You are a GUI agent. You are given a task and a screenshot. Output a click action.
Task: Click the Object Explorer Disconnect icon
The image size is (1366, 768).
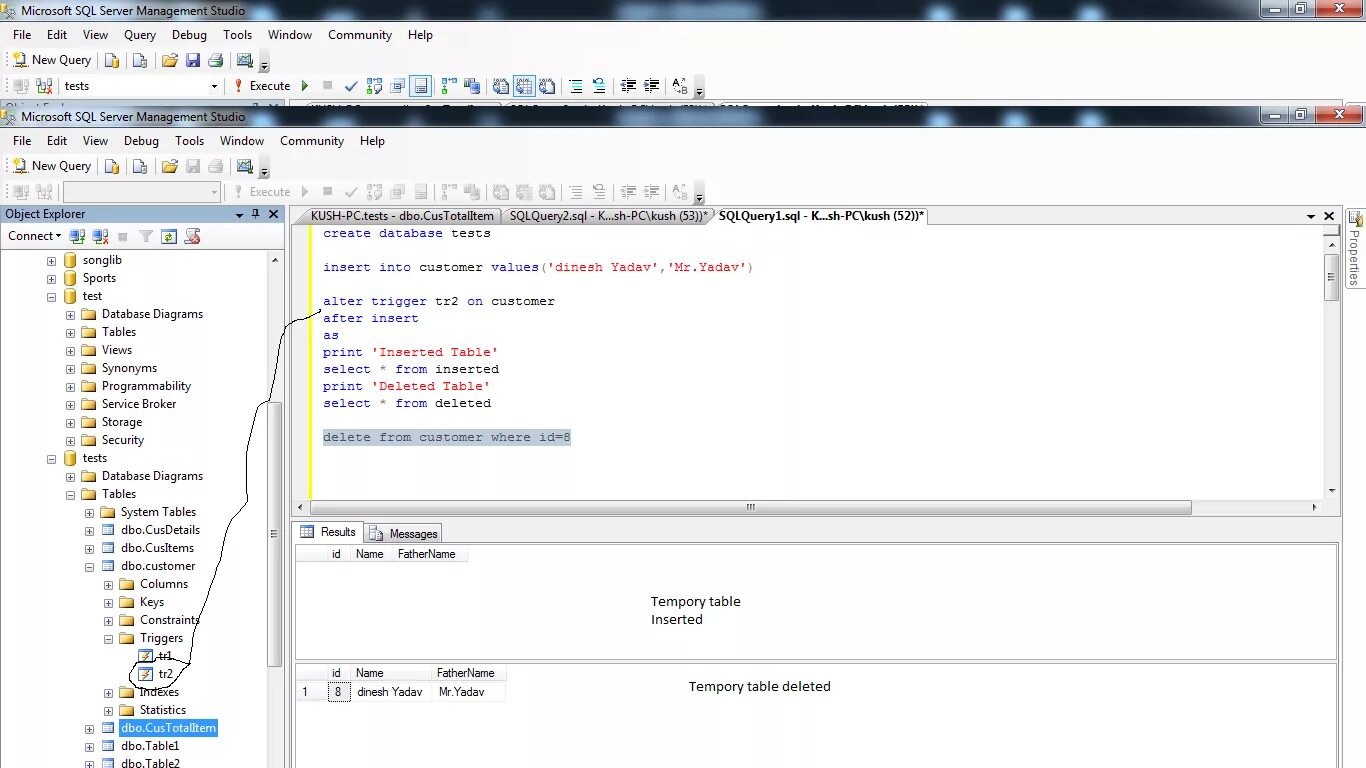(100, 237)
